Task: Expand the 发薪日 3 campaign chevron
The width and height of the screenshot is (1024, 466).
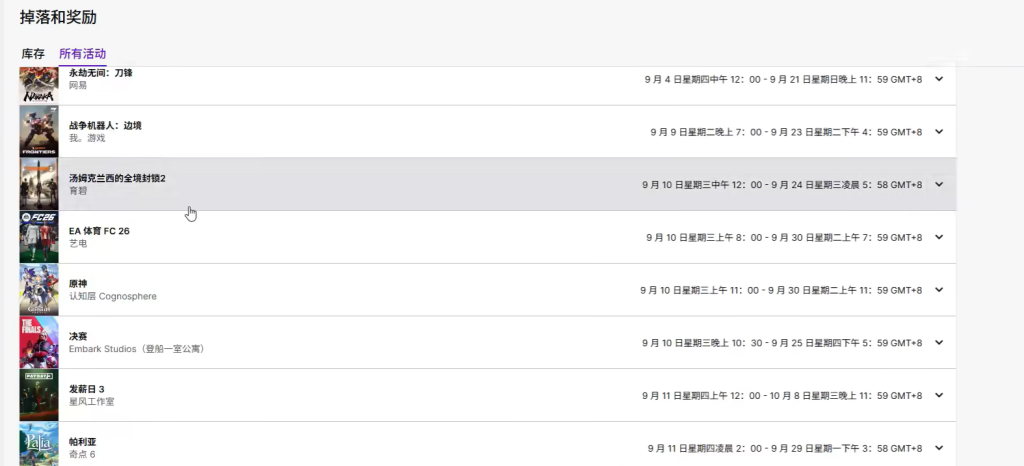Action: point(938,395)
